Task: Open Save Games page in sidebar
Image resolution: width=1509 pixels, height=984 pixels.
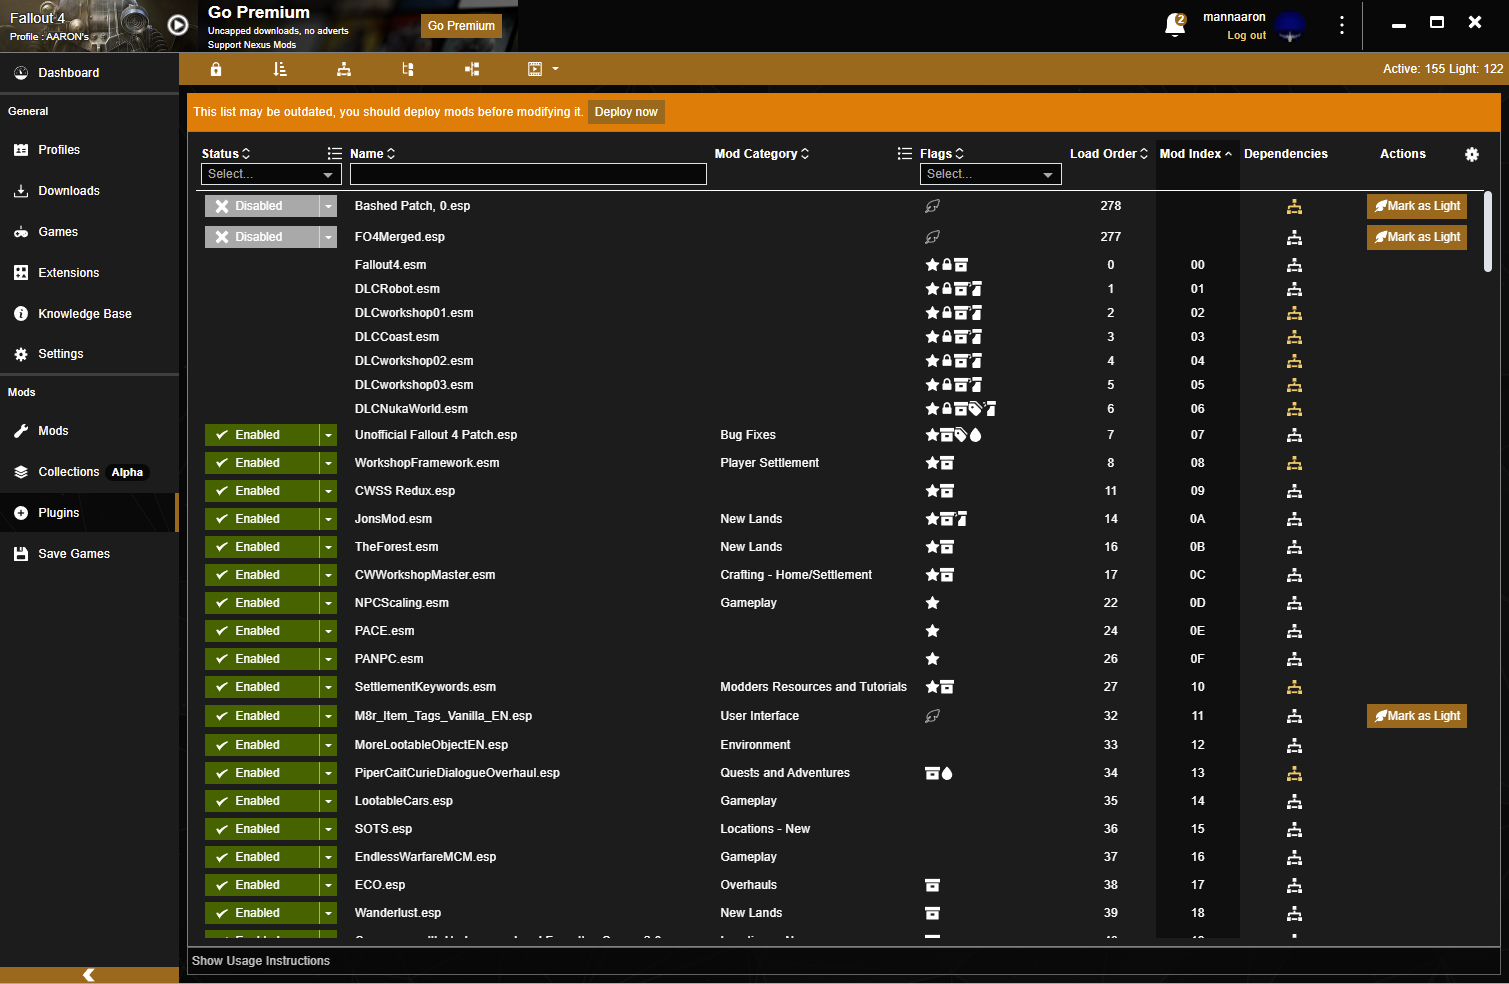Action: [89, 554]
